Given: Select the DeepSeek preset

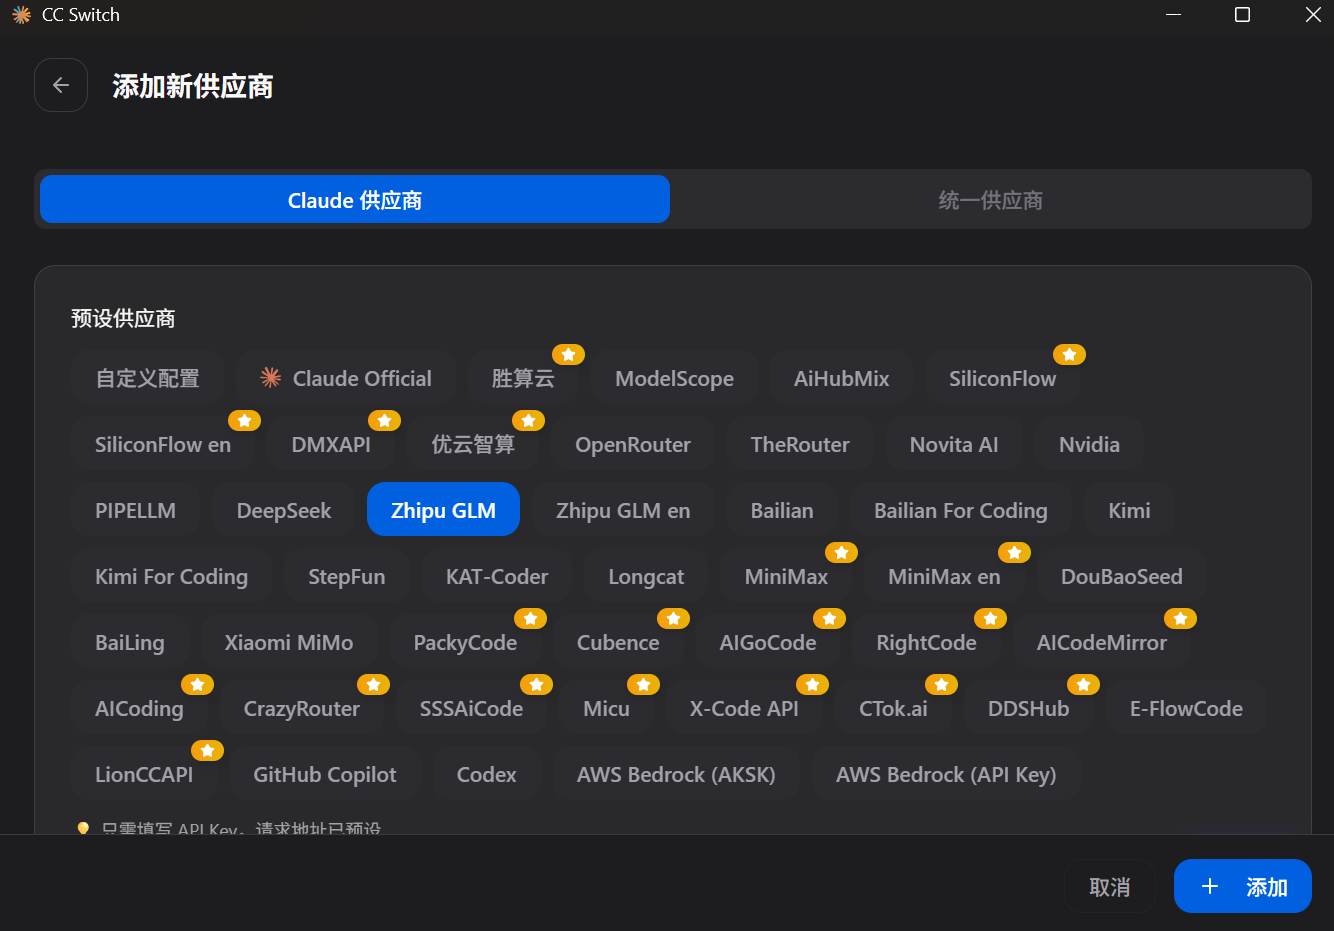Looking at the screenshot, I should pos(284,510).
